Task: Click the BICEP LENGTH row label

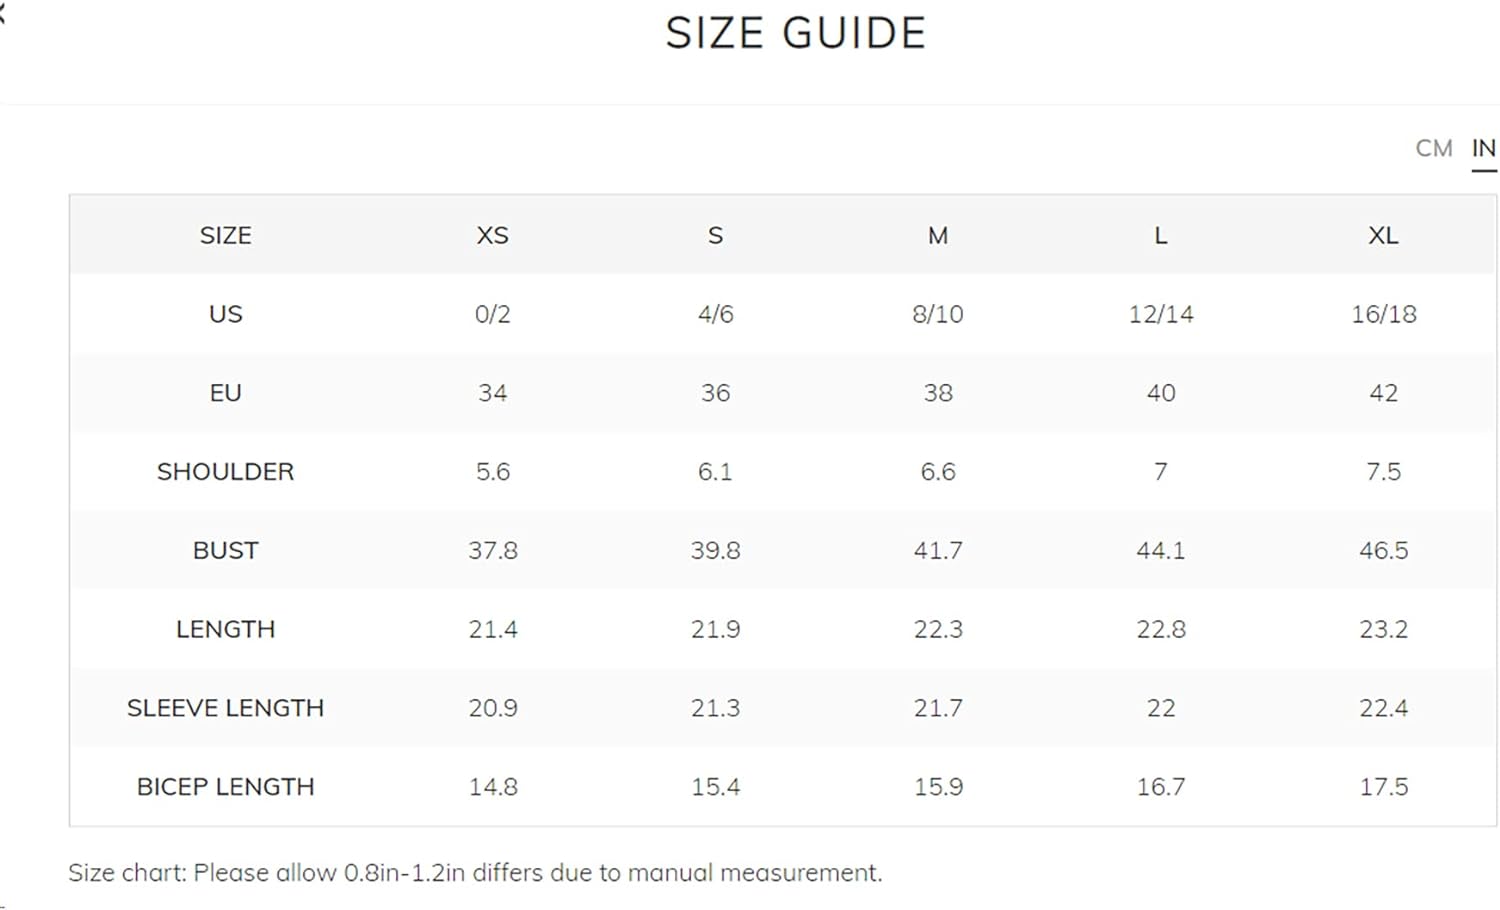Action: [x=225, y=787]
